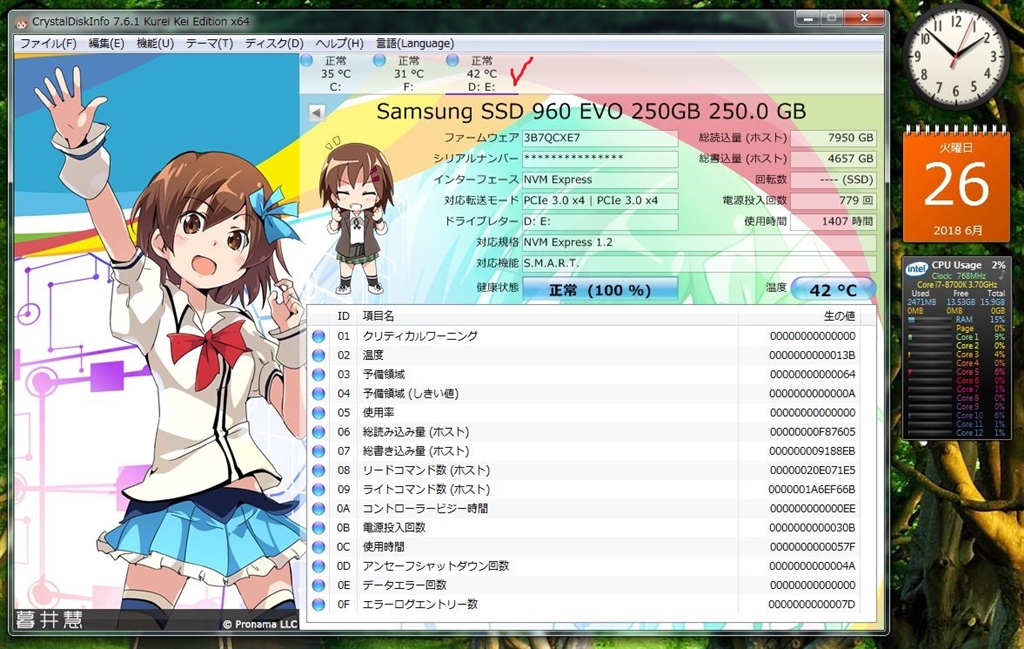Screen dimensions: 1024x649
Task: Click the 7950 GB total reads value
Action: tap(833, 138)
